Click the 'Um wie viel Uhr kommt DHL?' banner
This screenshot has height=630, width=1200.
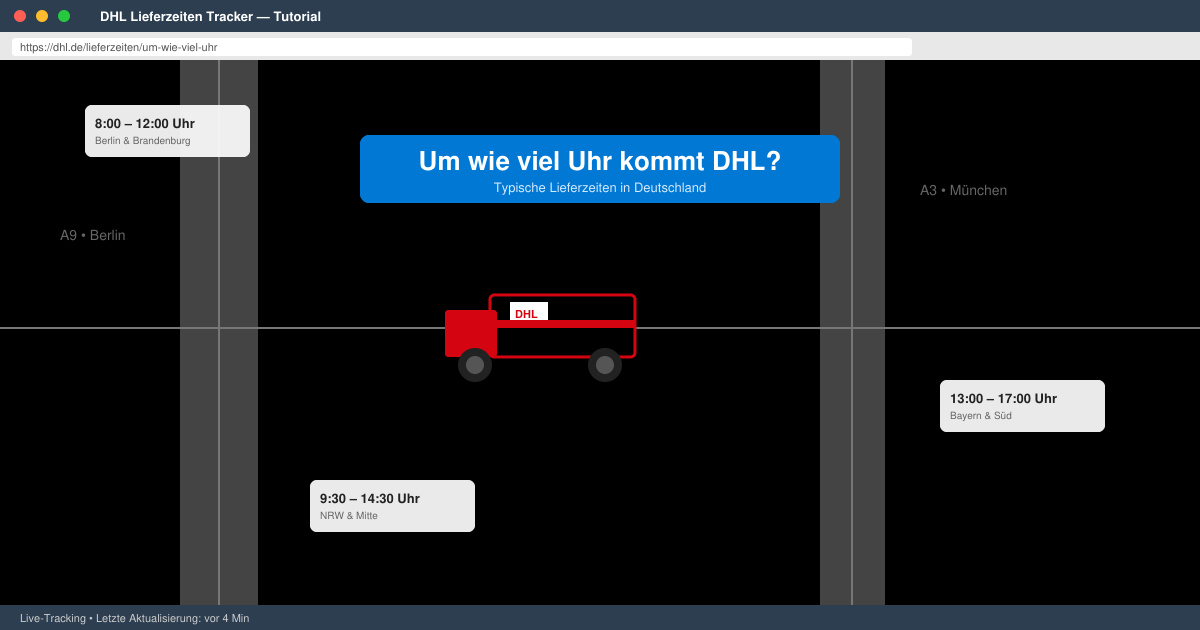600,169
